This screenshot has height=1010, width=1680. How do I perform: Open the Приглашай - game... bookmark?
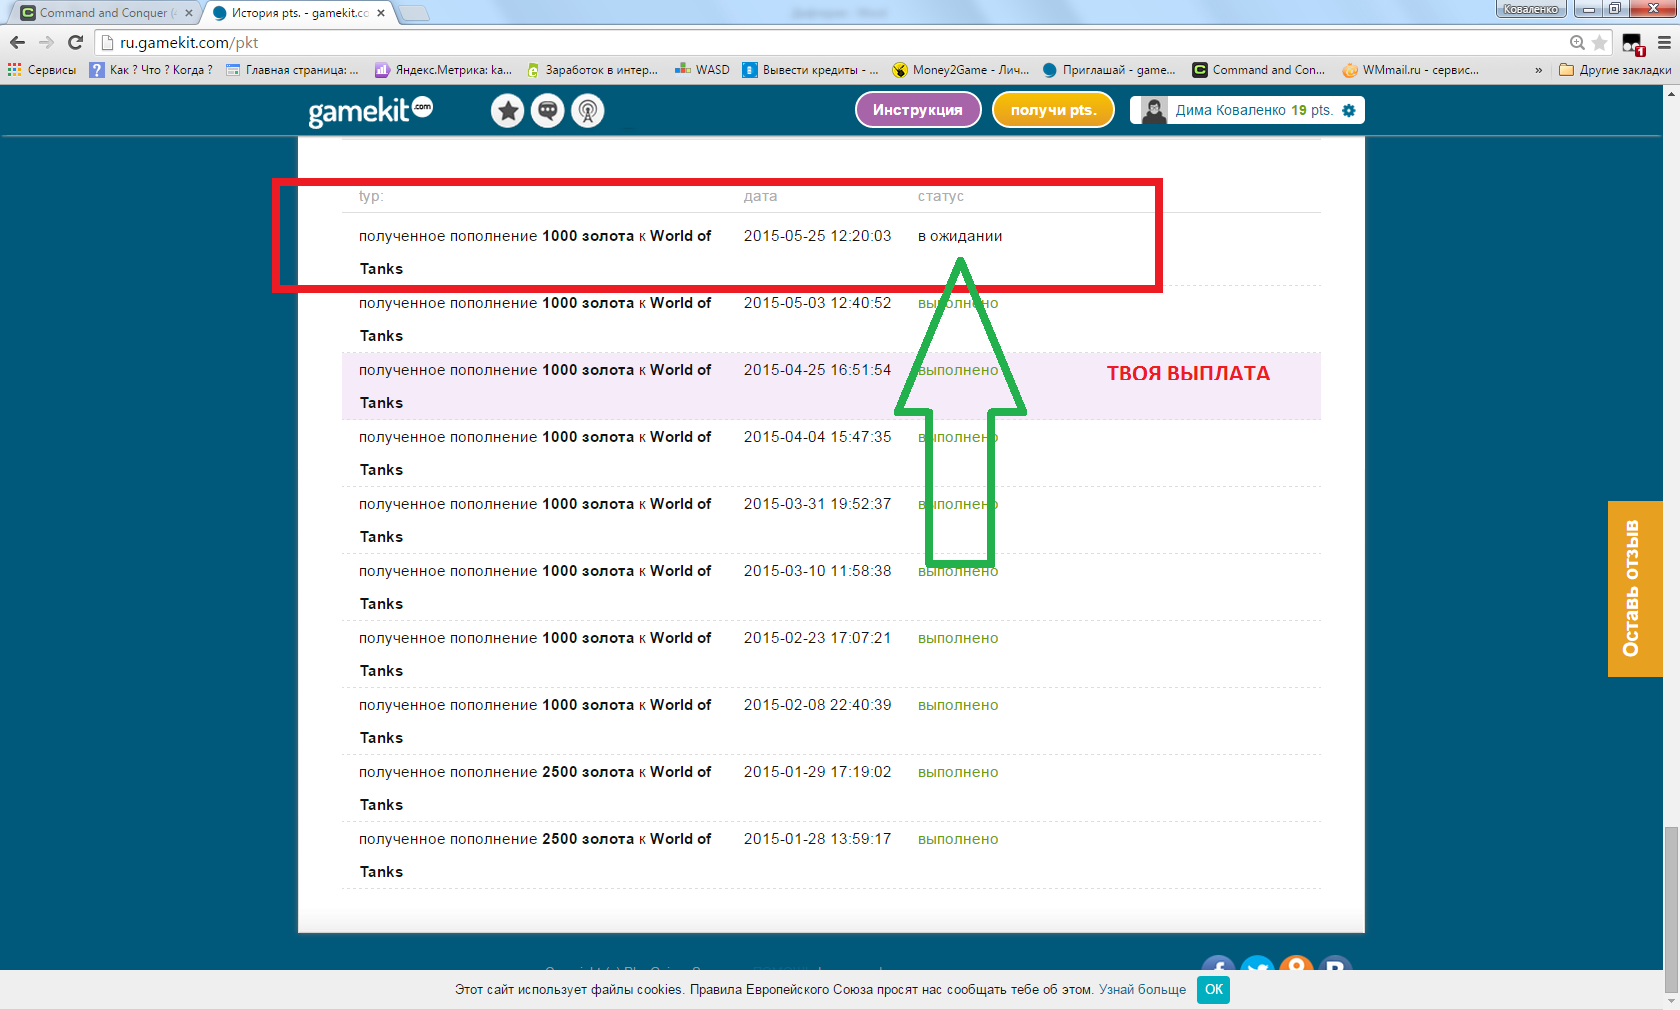1109,70
